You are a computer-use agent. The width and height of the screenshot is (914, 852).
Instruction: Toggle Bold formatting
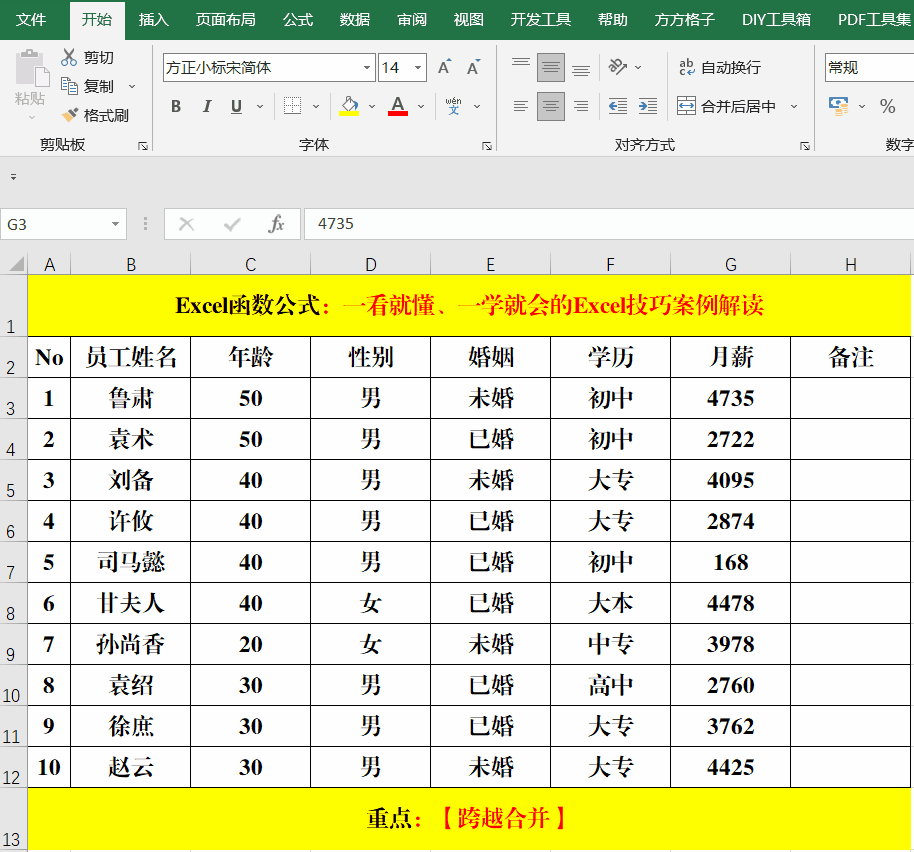[x=176, y=106]
